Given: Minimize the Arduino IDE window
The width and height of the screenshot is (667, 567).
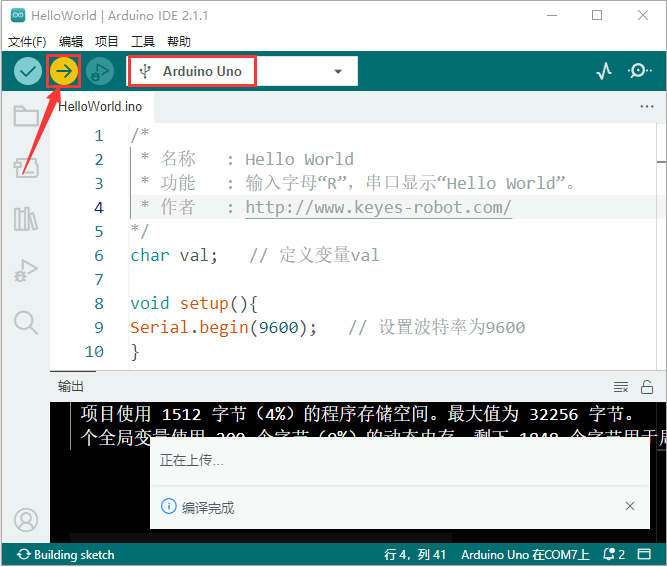Looking at the screenshot, I should [552, 15].
